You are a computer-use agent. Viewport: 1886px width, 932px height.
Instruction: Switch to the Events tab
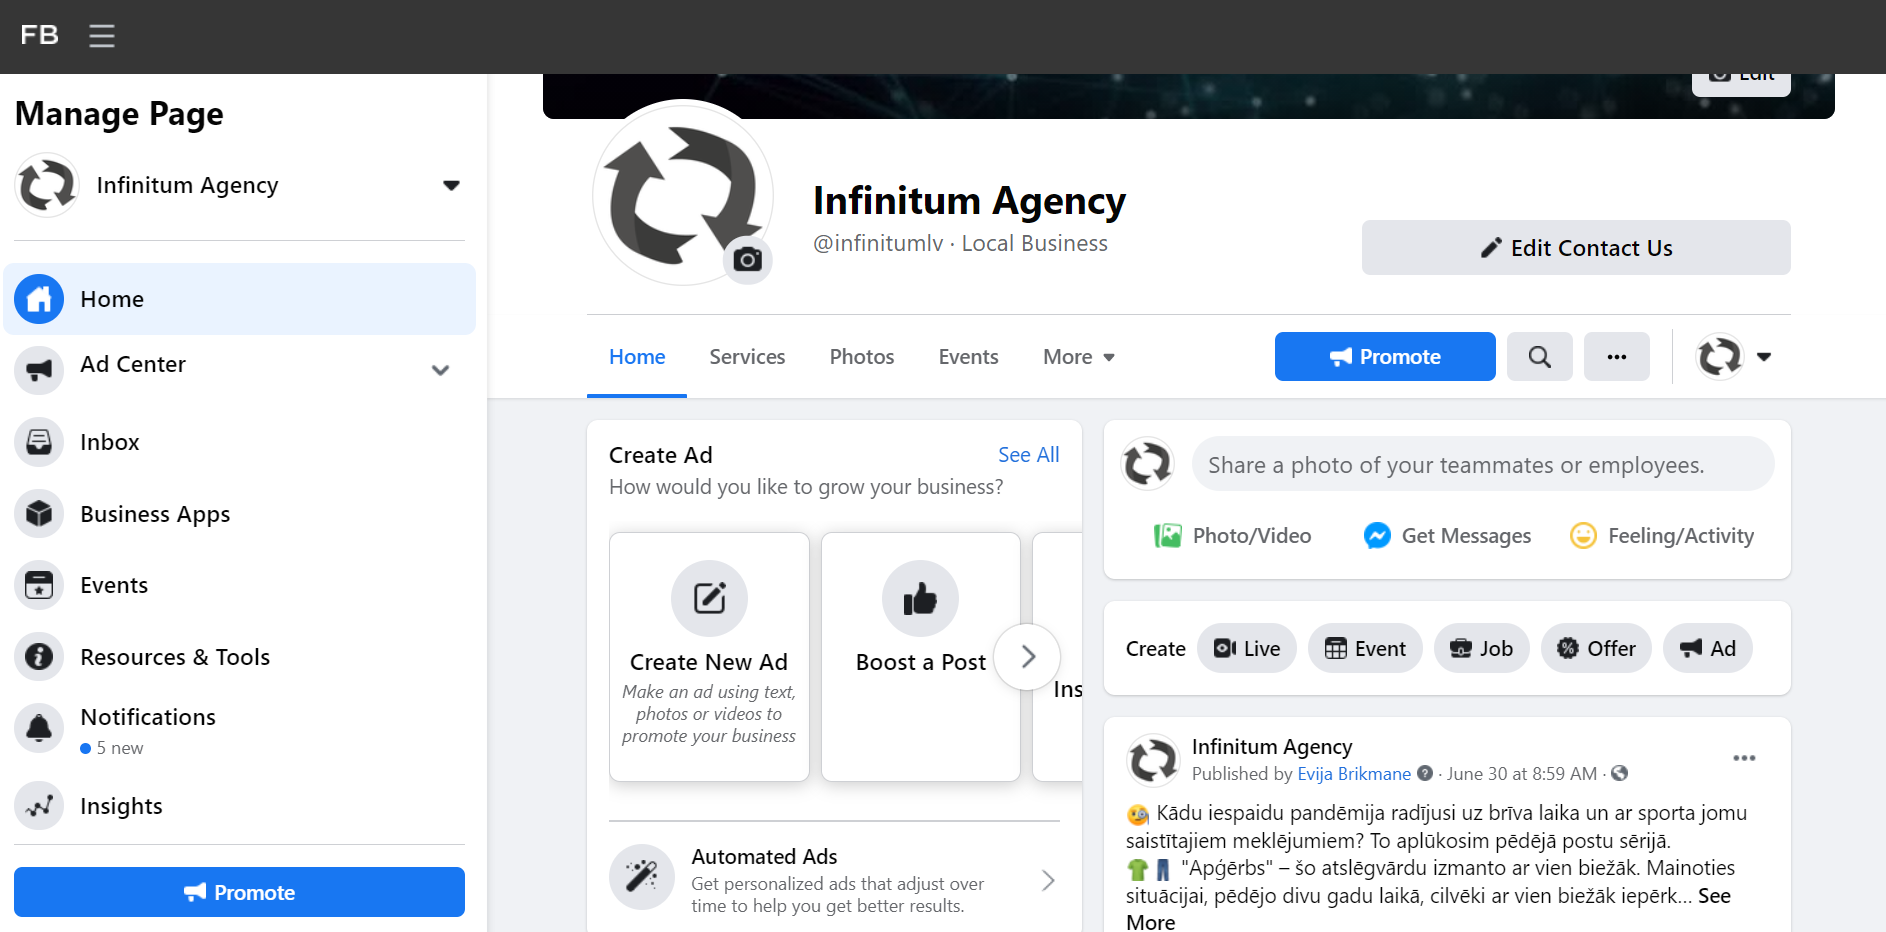(x=968, y=357)
